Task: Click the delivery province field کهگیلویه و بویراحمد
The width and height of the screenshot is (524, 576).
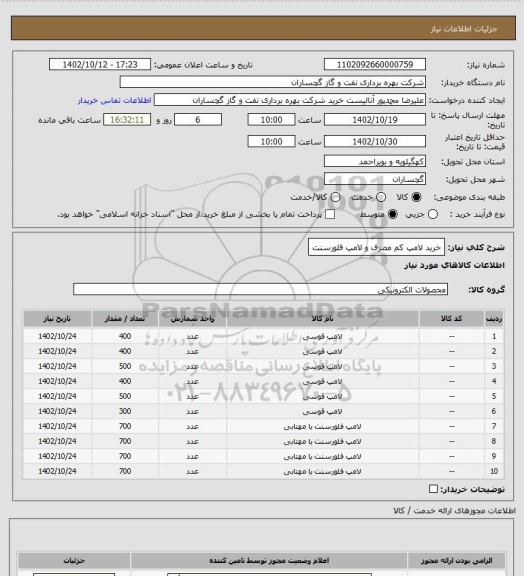Action: pyautogui.click(x=375, y=161)
